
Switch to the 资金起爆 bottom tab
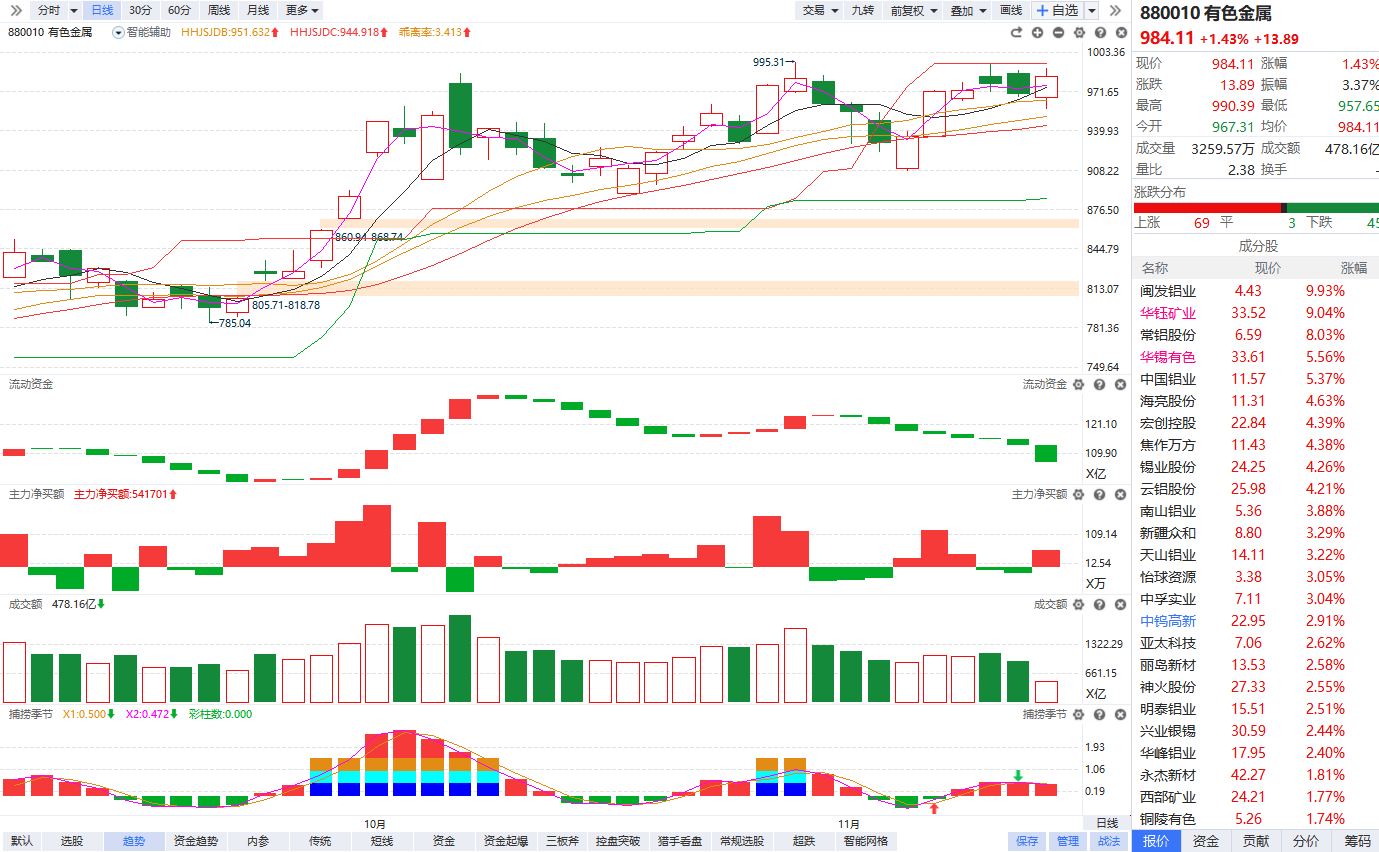coord(508,841)
